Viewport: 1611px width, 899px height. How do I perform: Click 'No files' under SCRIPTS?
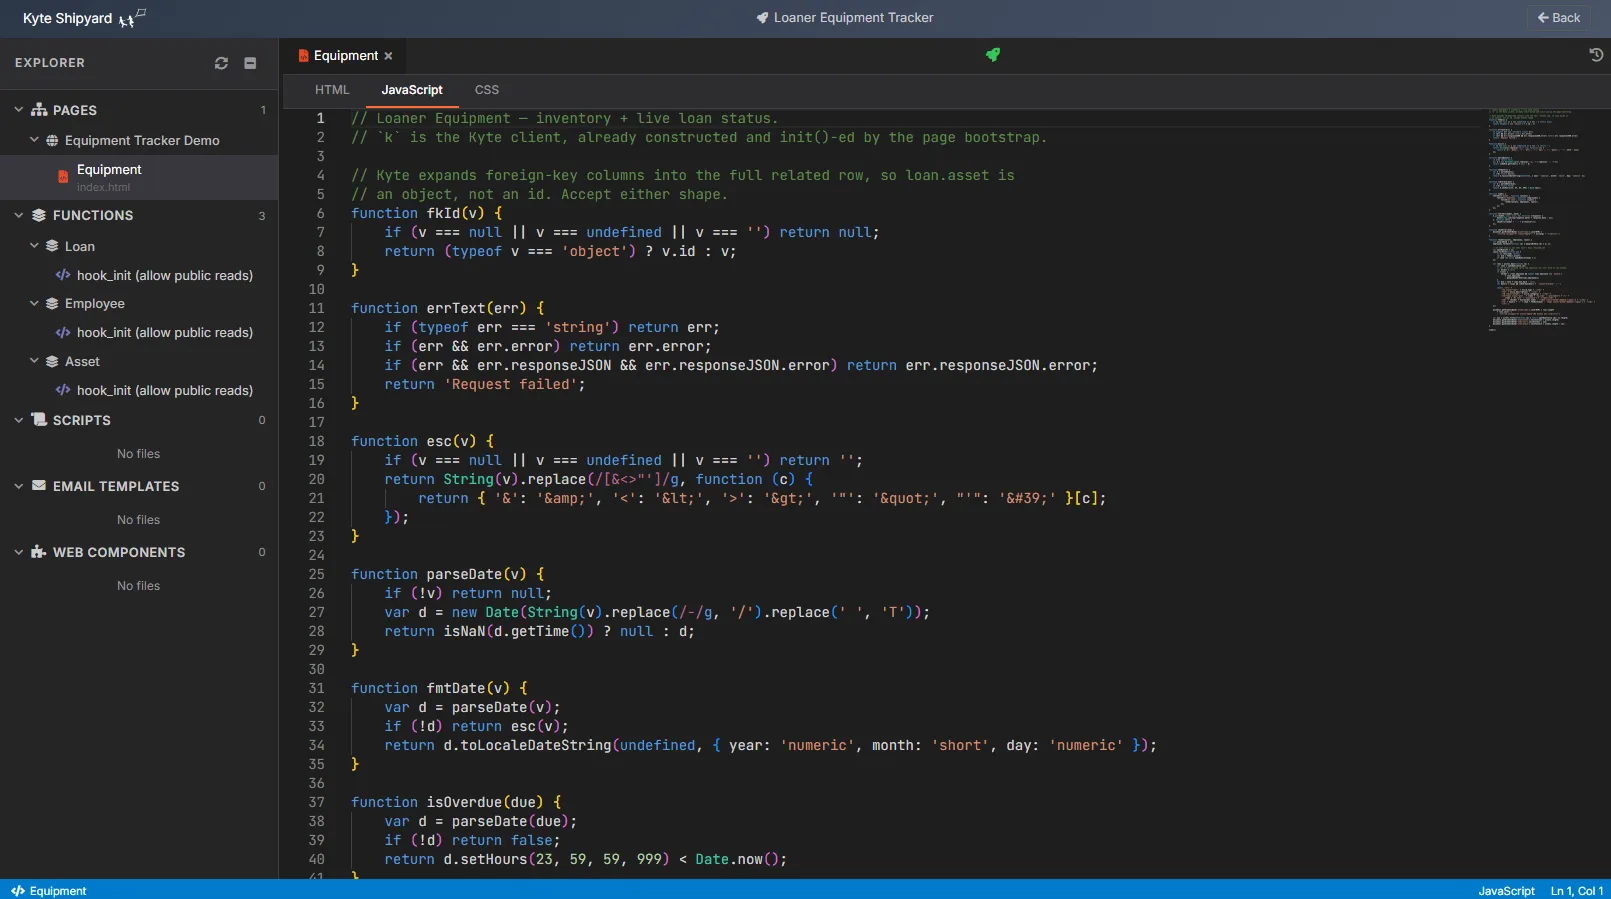[x=138, y=454]
